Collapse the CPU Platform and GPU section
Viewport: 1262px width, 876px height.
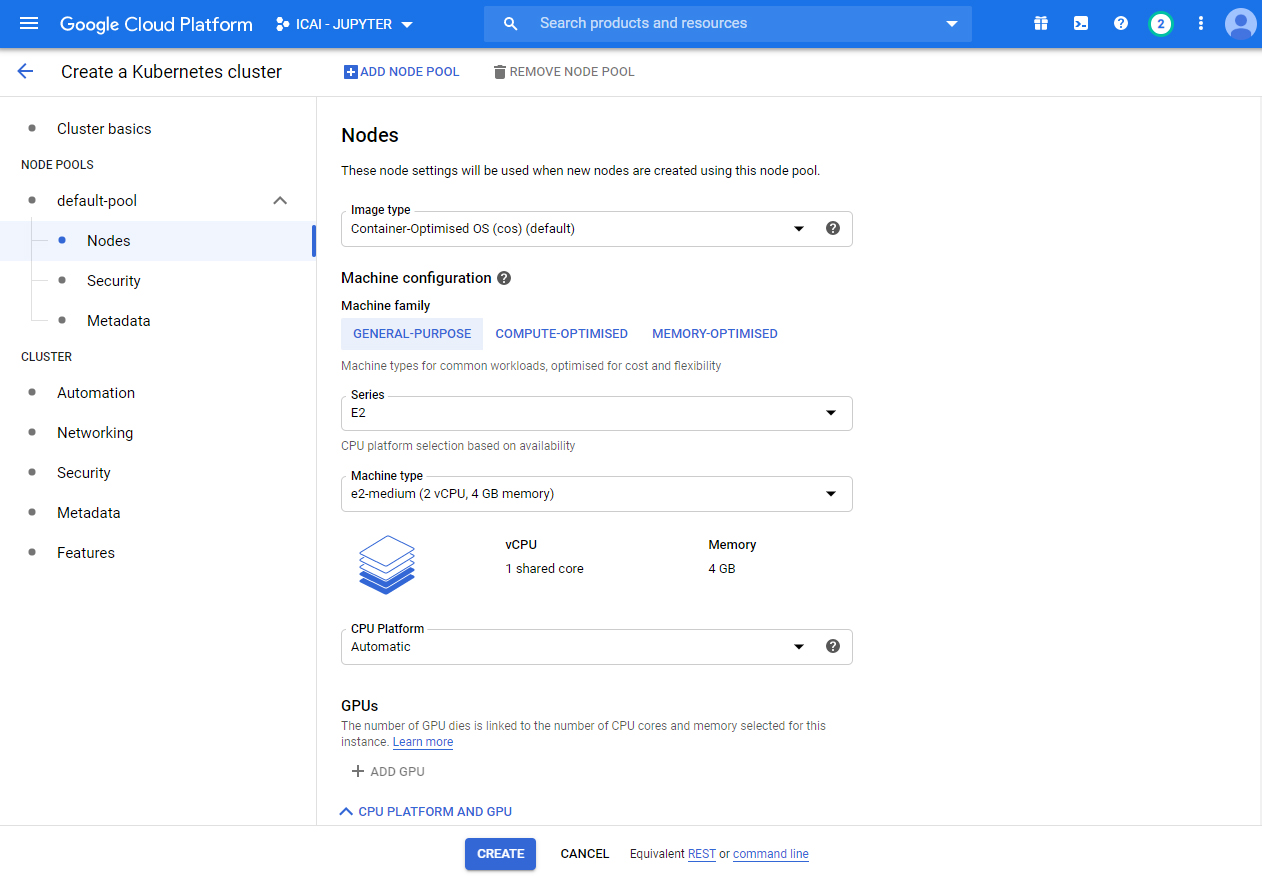[x=427, y=812]
